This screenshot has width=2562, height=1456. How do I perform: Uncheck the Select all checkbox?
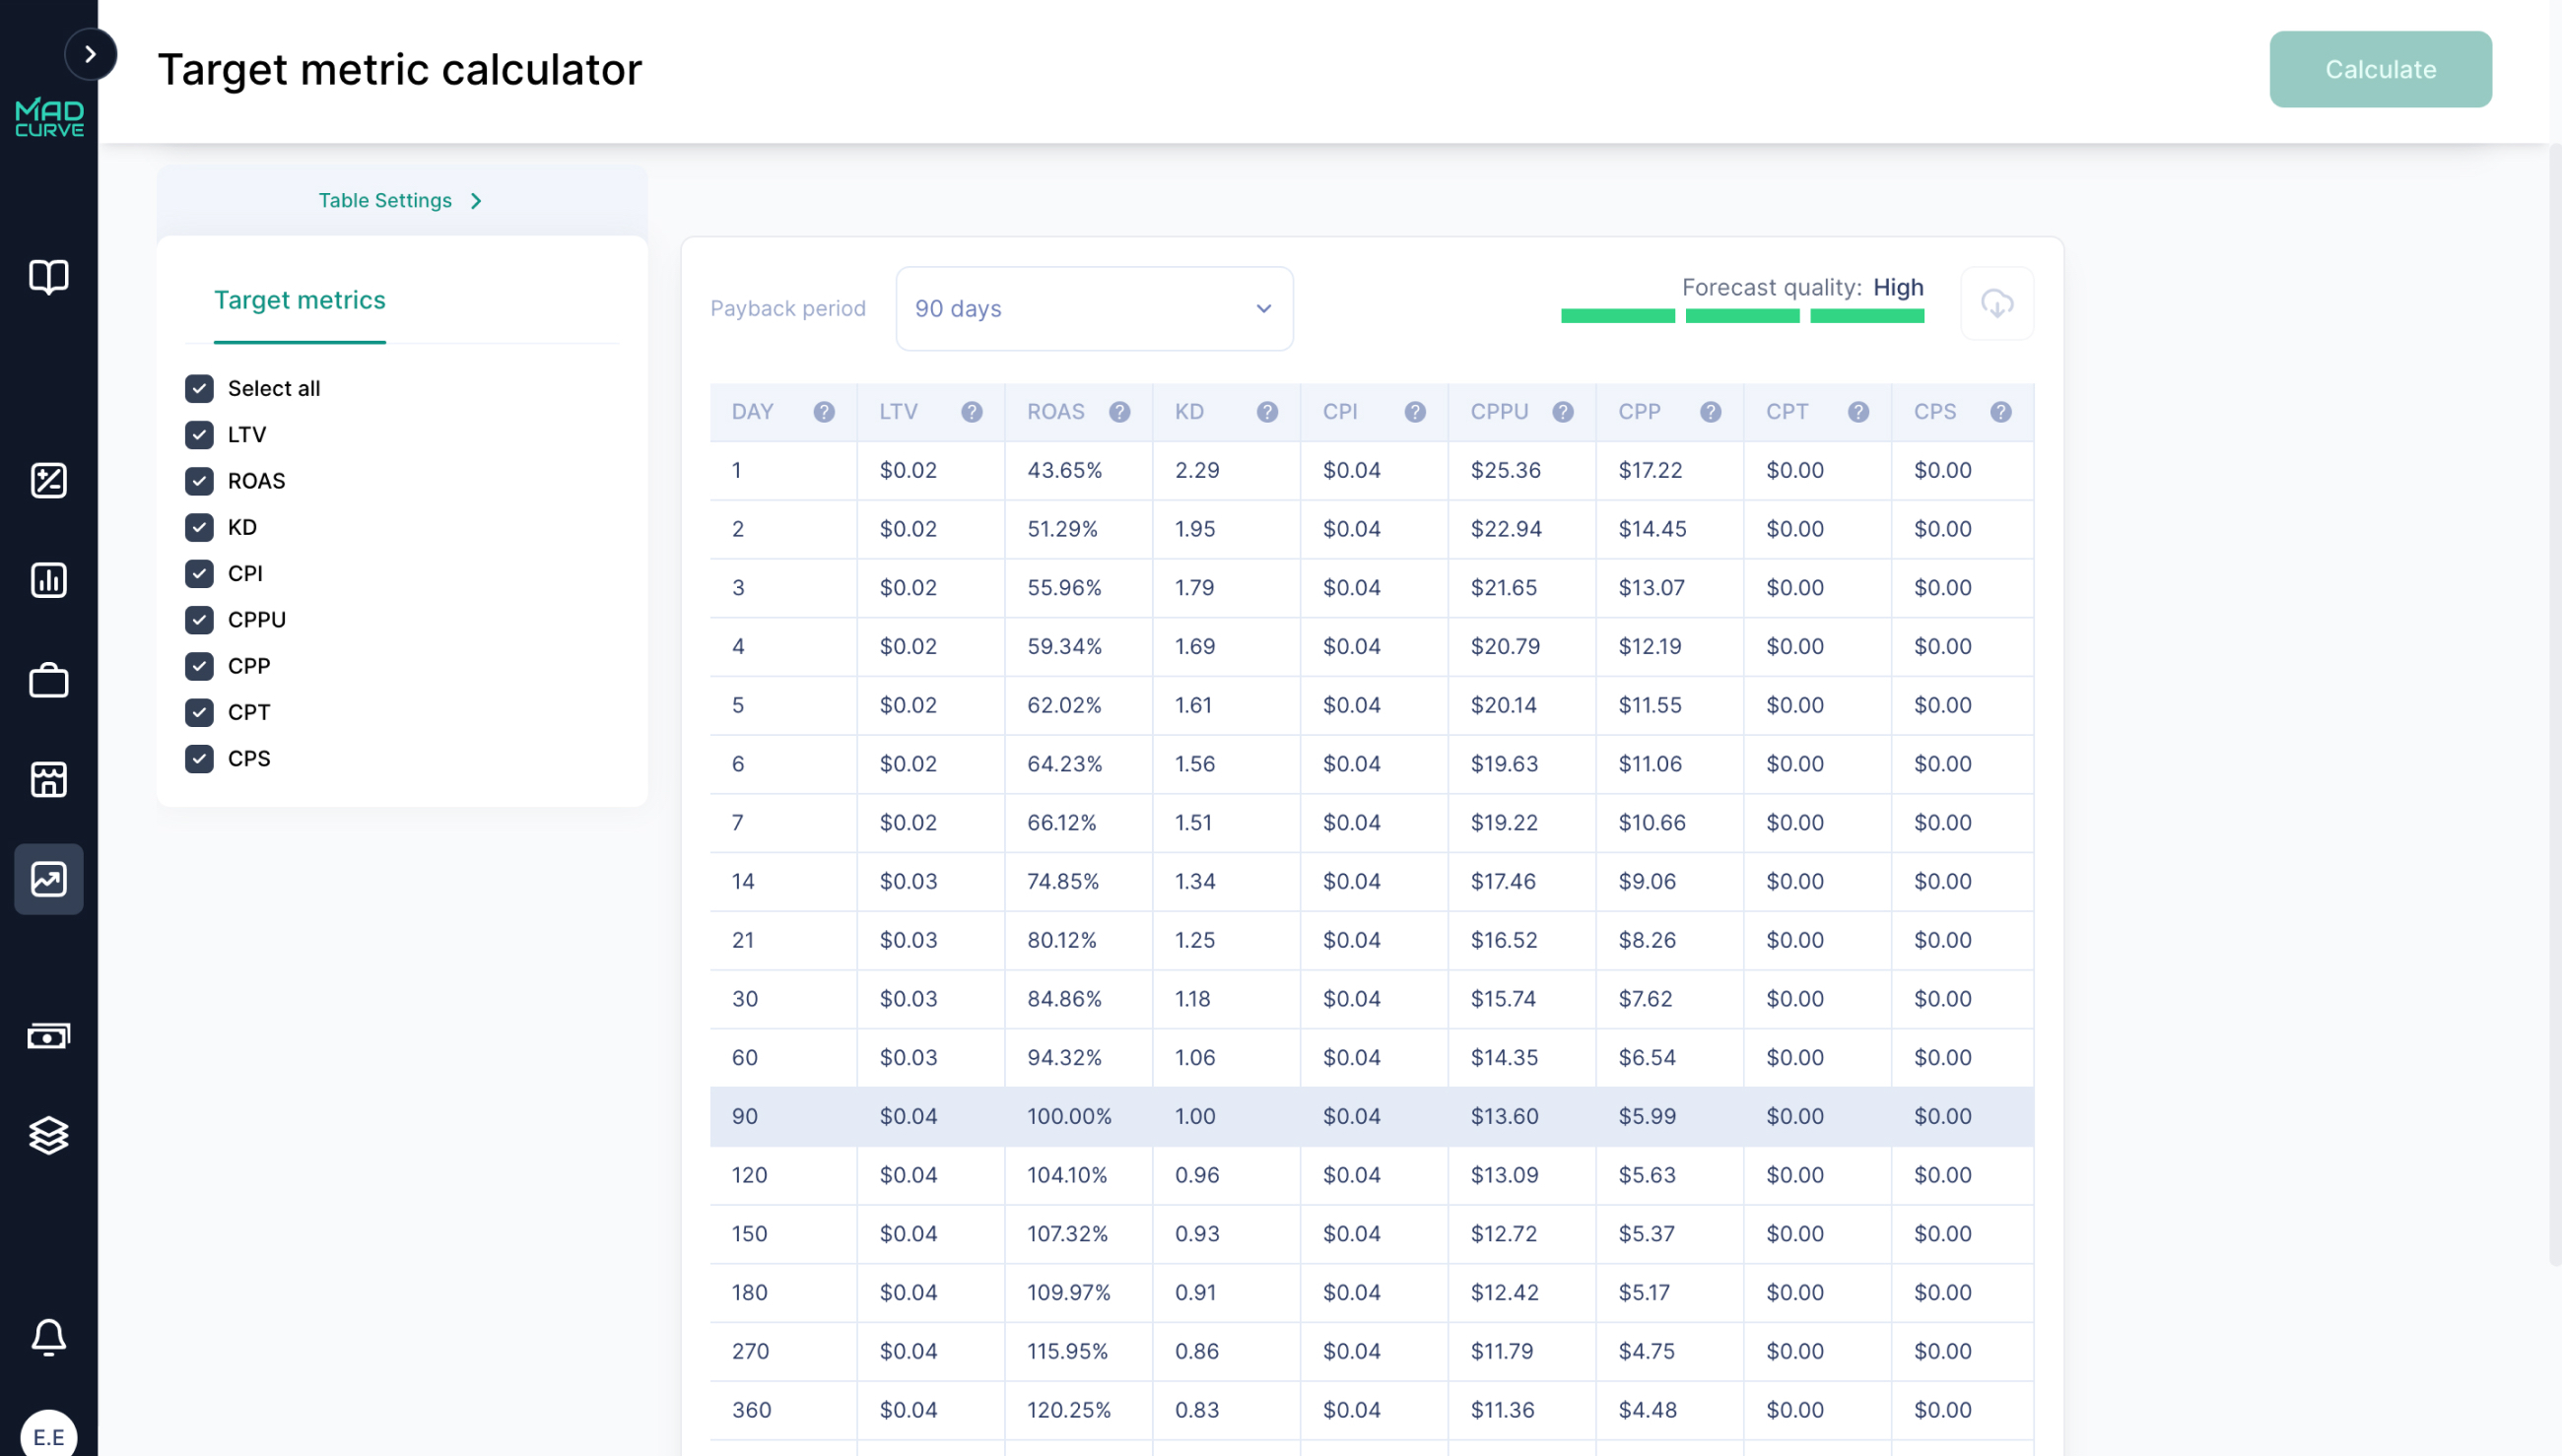point(200,388)
